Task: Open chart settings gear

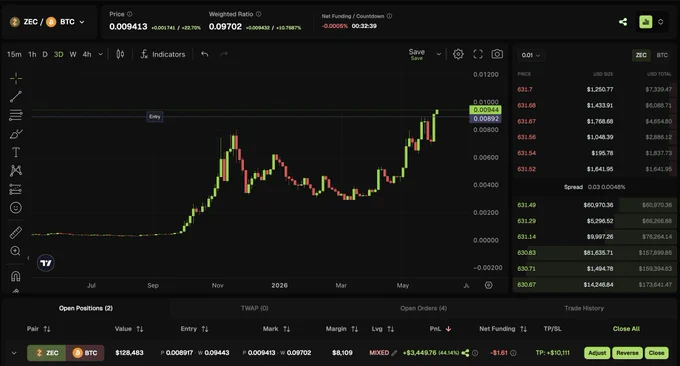Action: coord(458,54)
